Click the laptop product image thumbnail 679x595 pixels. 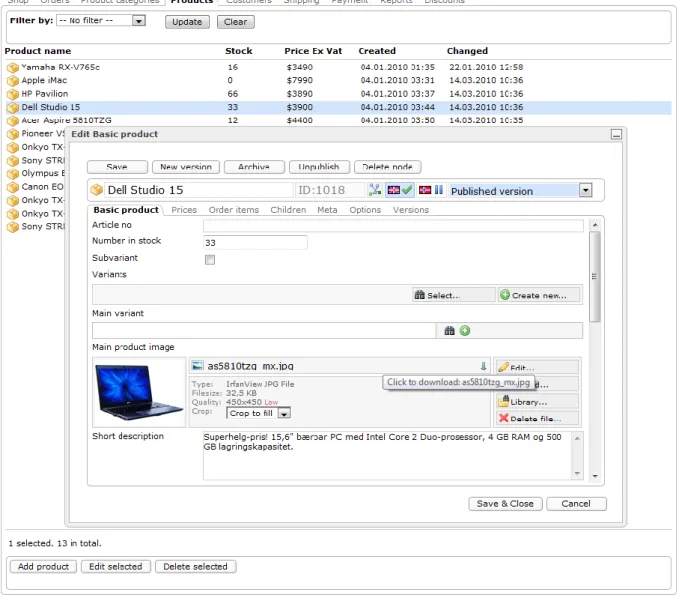(x=139, y=392)
